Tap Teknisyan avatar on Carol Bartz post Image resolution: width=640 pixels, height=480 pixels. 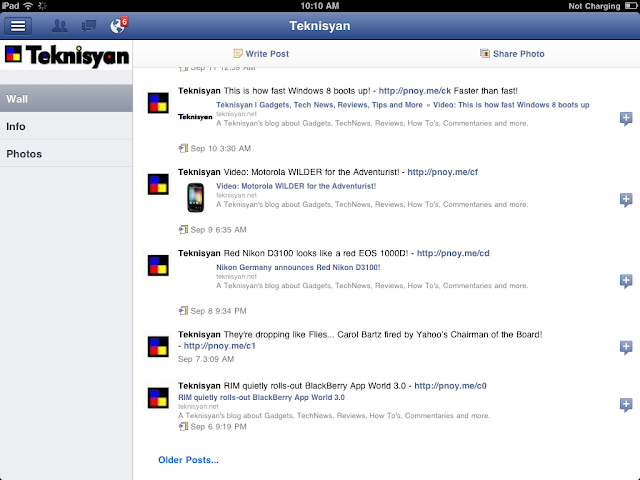point(158,347)
